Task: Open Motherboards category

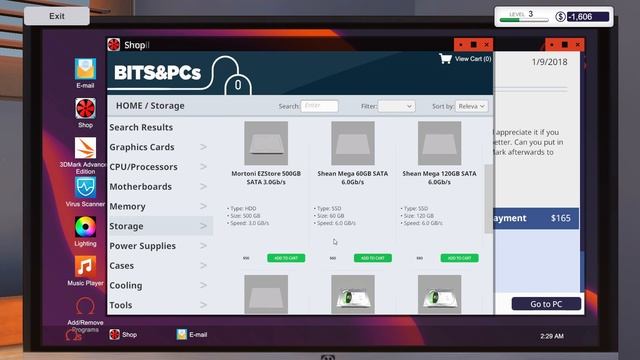Action: coord(159,187)
